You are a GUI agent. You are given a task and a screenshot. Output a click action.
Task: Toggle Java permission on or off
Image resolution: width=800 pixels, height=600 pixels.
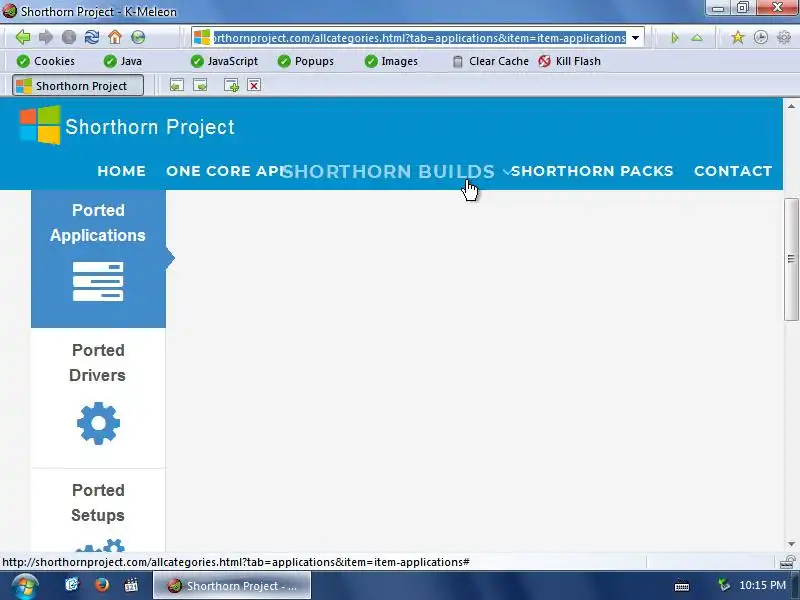point(122,61)
